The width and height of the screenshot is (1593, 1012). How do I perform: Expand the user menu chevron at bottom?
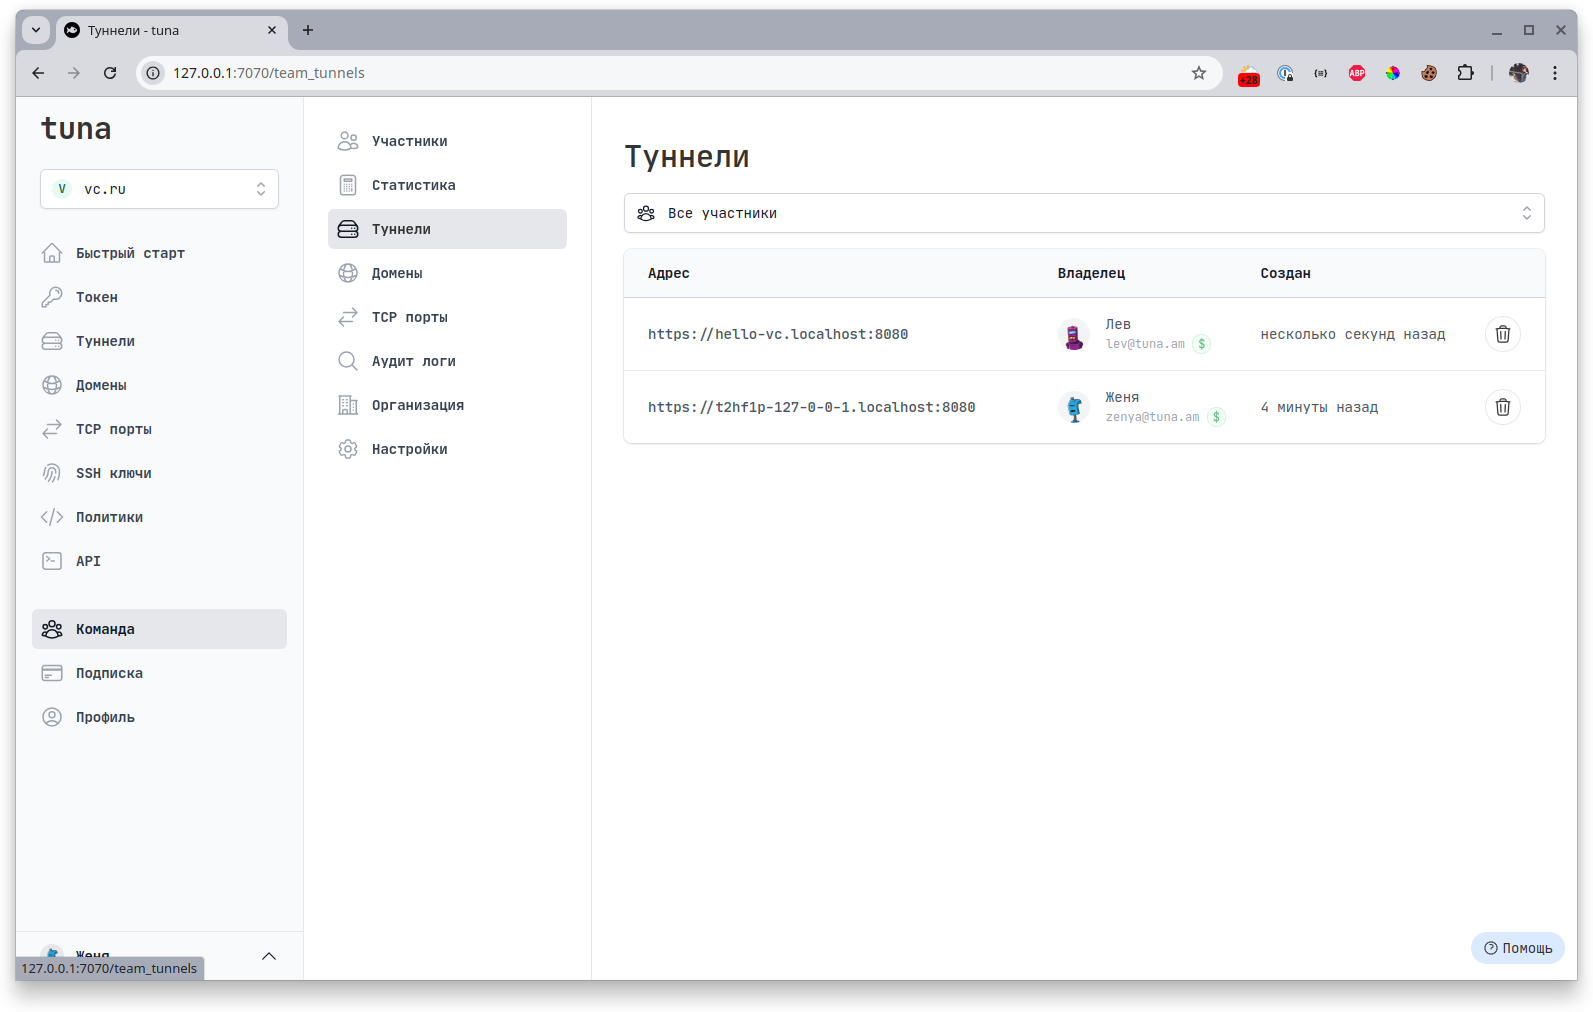click(x=269, y=956)
